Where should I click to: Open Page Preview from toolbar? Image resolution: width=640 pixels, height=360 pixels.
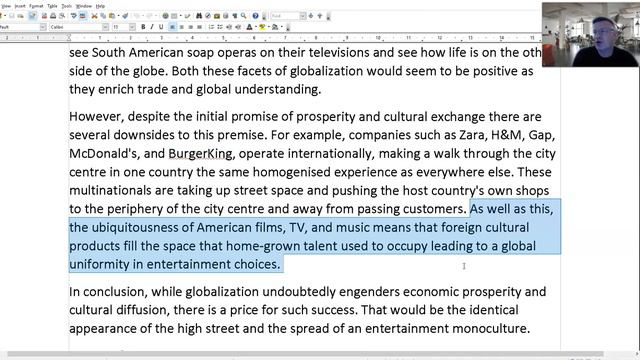point(62,16)
